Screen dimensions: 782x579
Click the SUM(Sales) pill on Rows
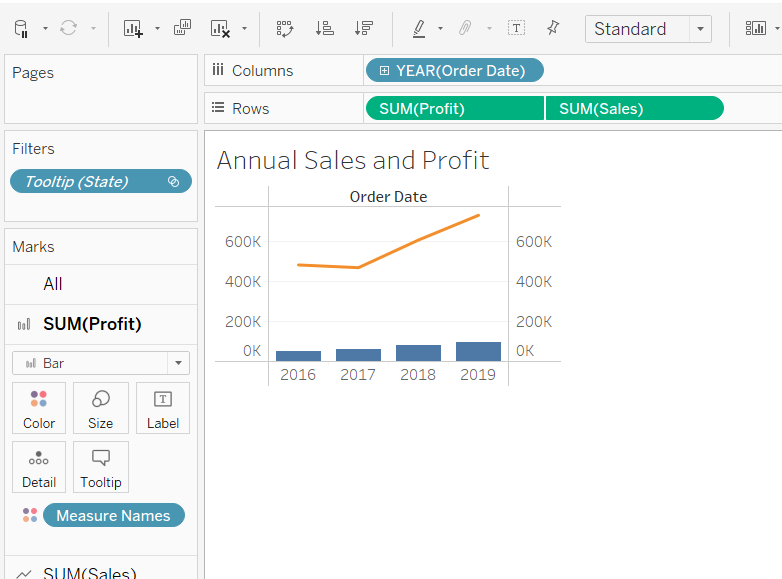pos(632,109)
